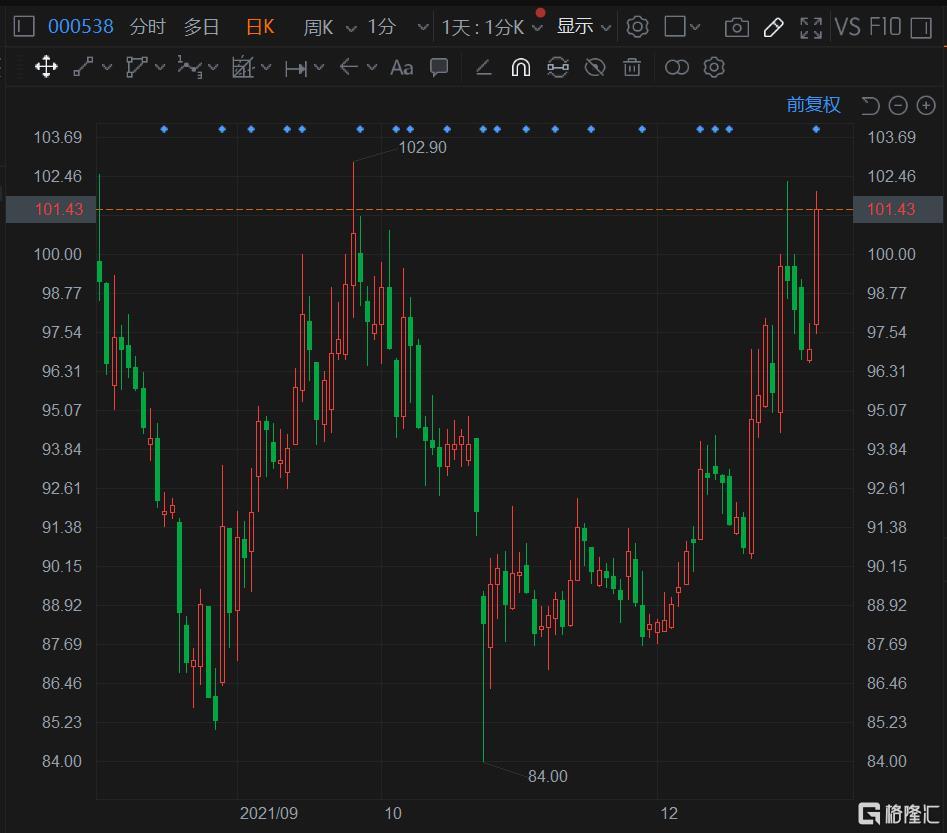Open chart settings gear in top bar
This screenshot has height=833, width=947.
(637, 27)
